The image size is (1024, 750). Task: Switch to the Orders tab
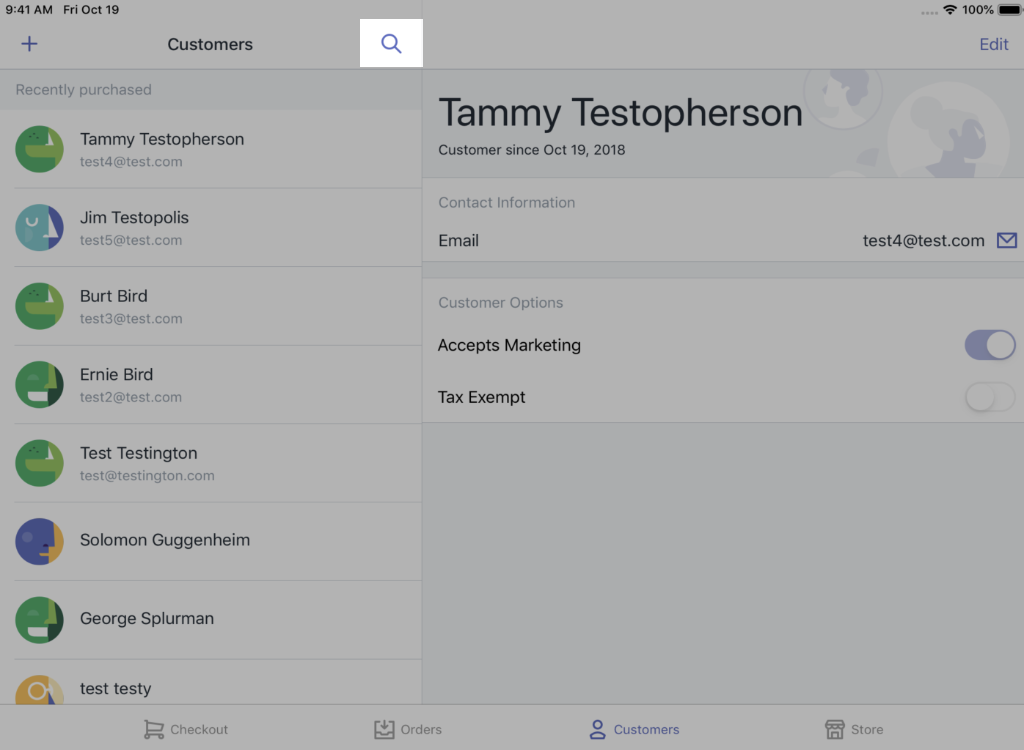pos(408,729)
